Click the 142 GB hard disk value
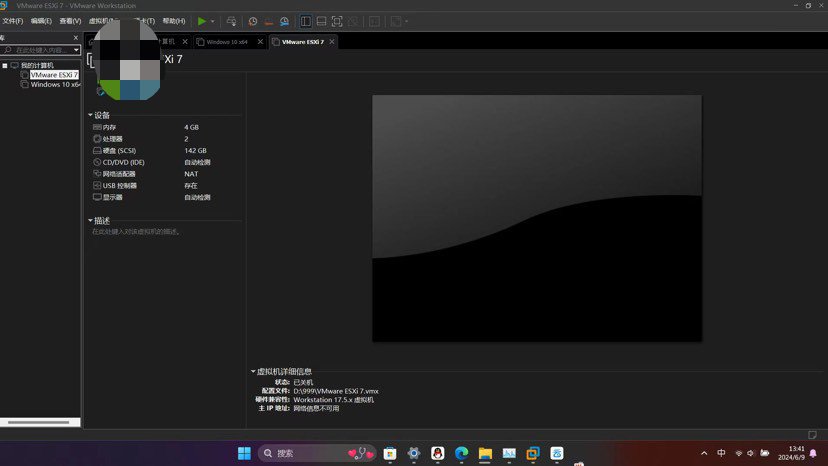 [x=195, y=151]
